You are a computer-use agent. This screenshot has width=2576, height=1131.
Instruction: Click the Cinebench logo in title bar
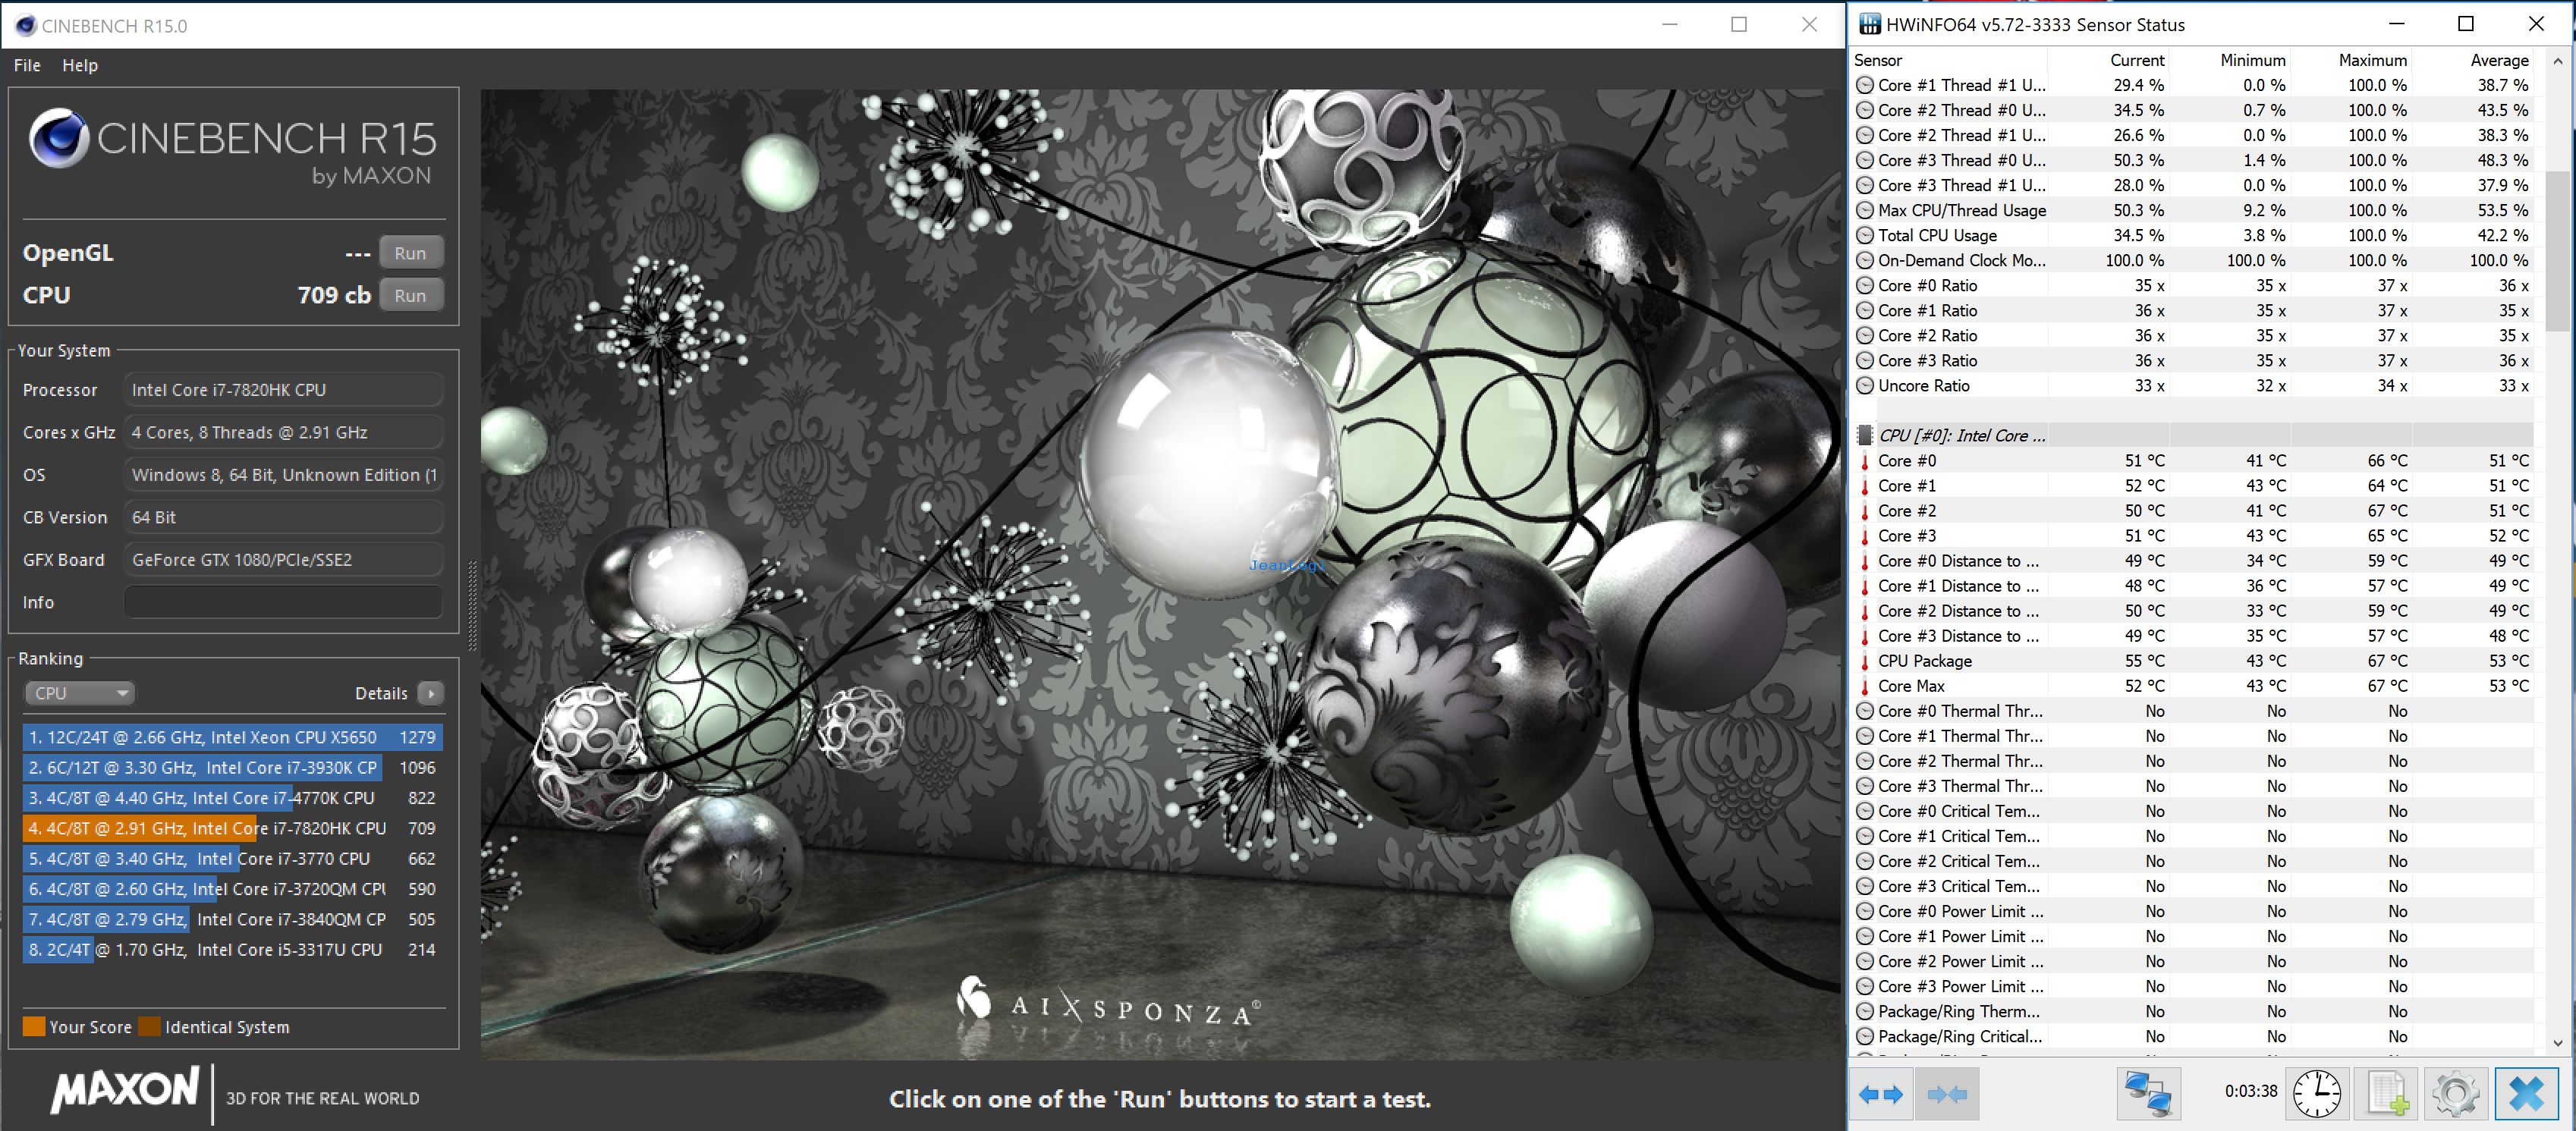25,26
